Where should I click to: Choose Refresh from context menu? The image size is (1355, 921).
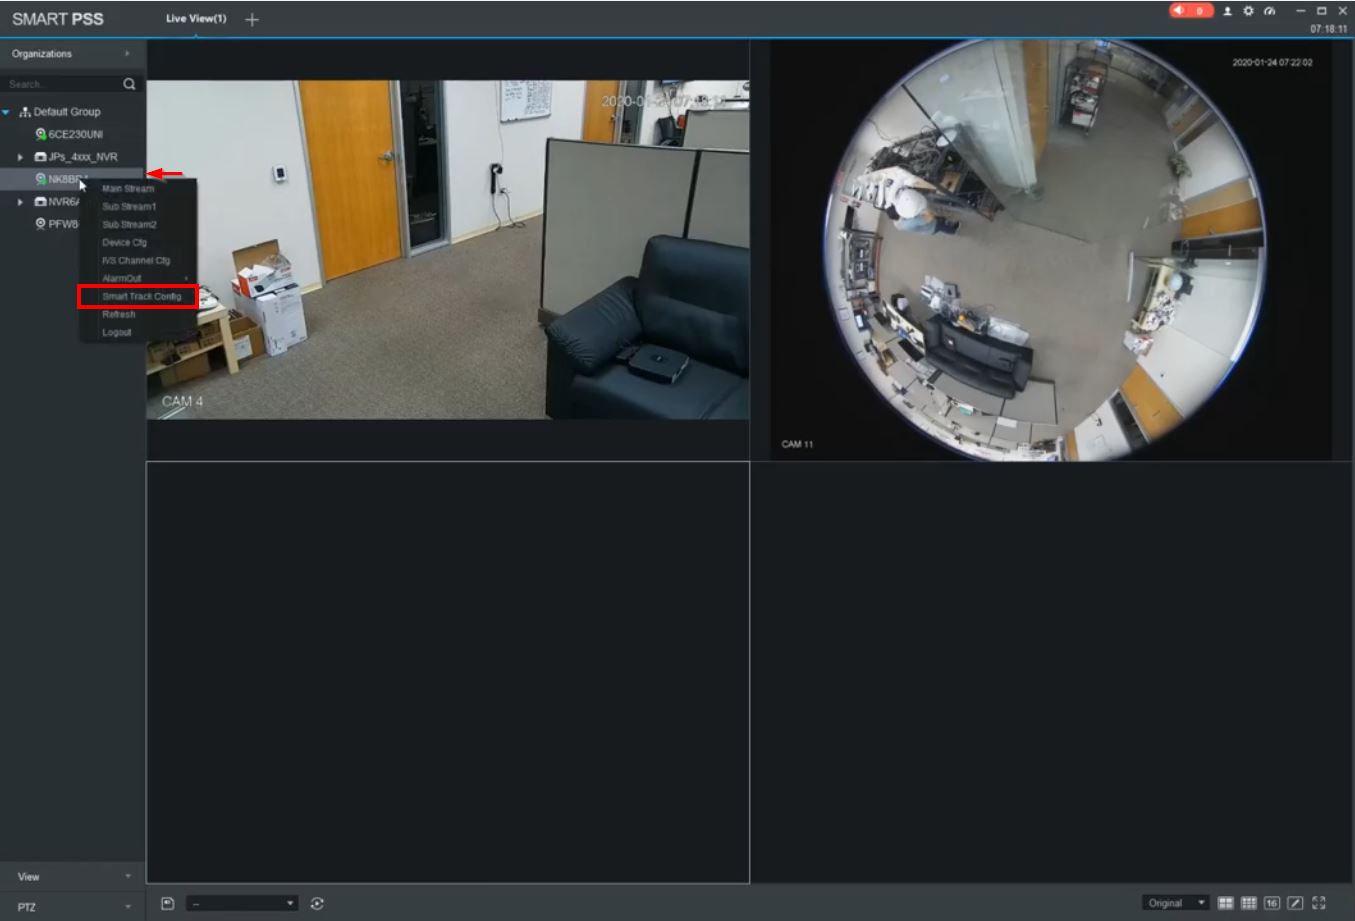[118, 315]
